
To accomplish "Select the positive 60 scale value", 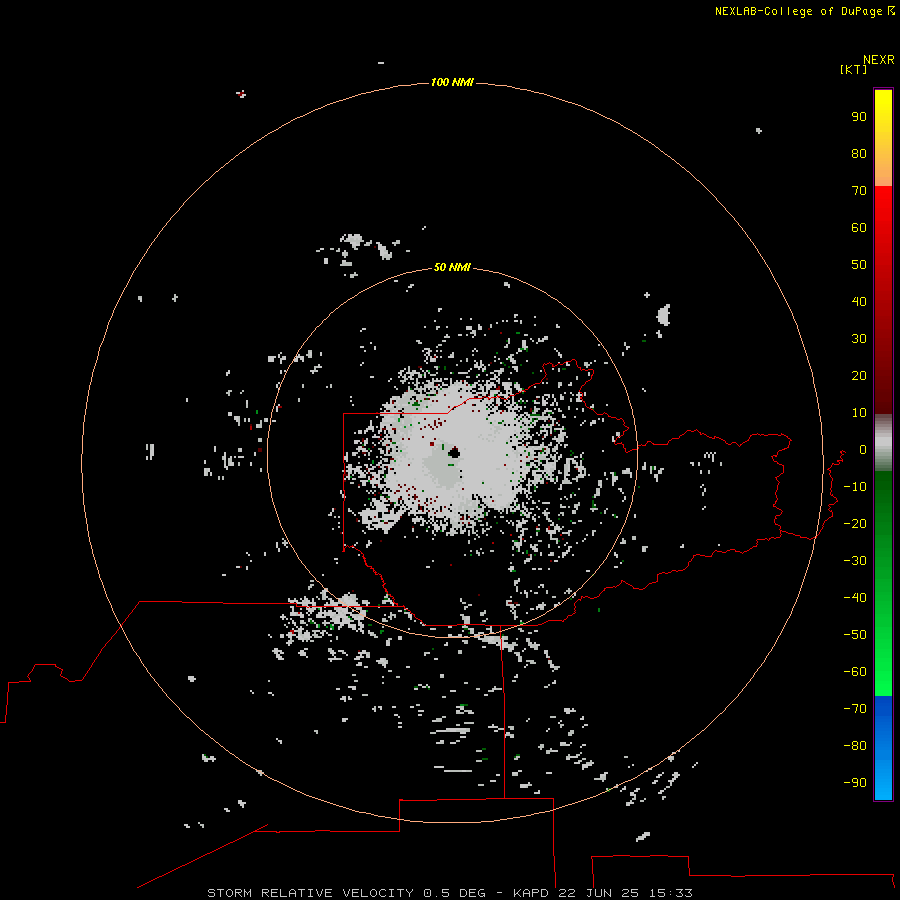I will (x=859, y=227).
